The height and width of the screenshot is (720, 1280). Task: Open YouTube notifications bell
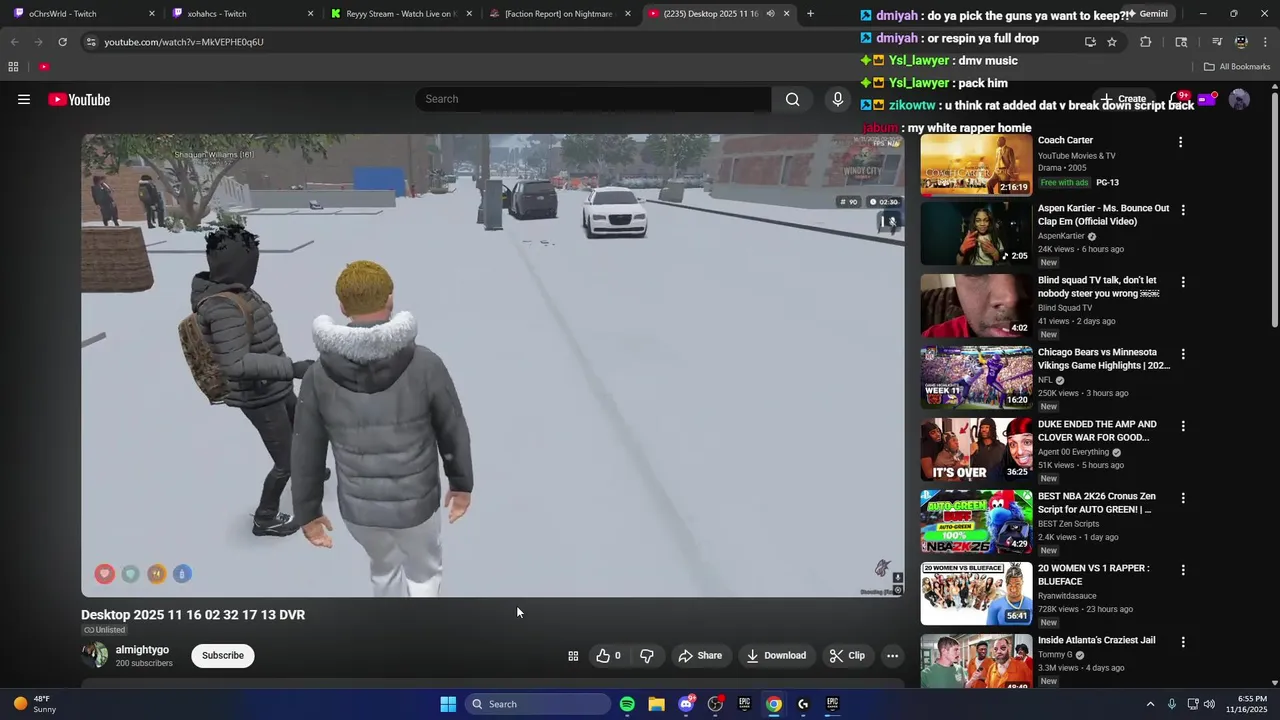tap(1178, 99)
